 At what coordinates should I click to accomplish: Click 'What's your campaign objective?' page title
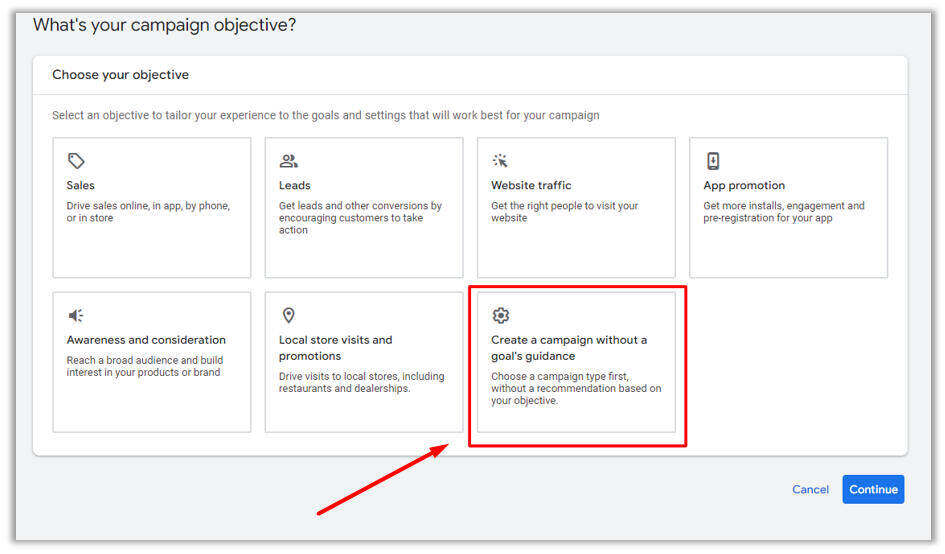pyautogui.click(x=165, y=25)
